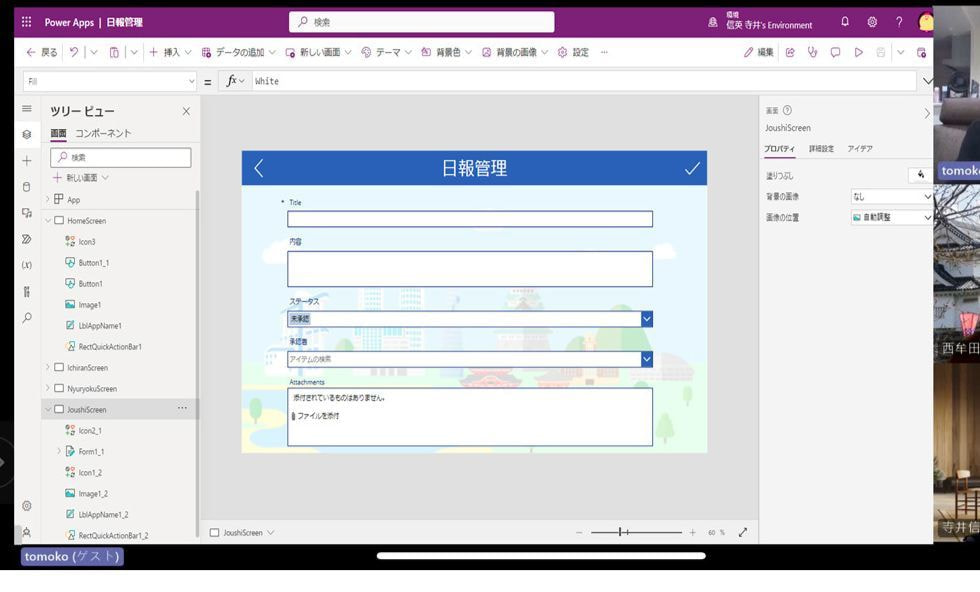The height and width of the screenshot is (592, 980).
Task: Open the comments icon in the toolbar
Action: [835, 52]
